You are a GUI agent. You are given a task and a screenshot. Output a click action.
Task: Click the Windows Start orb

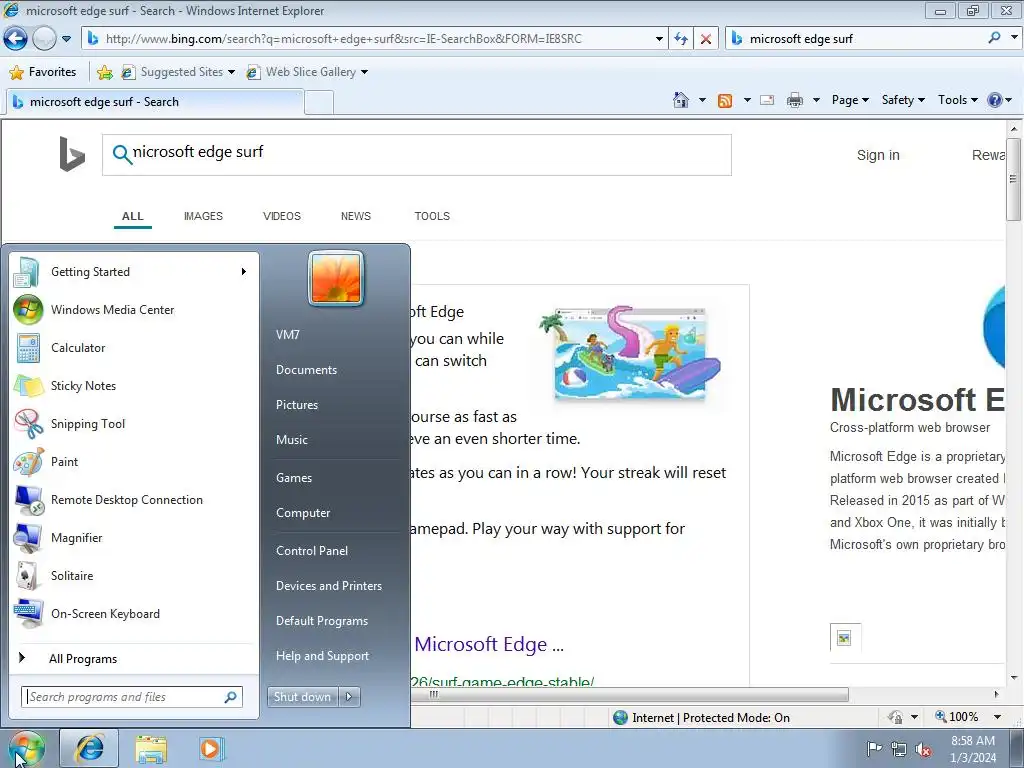(26, 749)
